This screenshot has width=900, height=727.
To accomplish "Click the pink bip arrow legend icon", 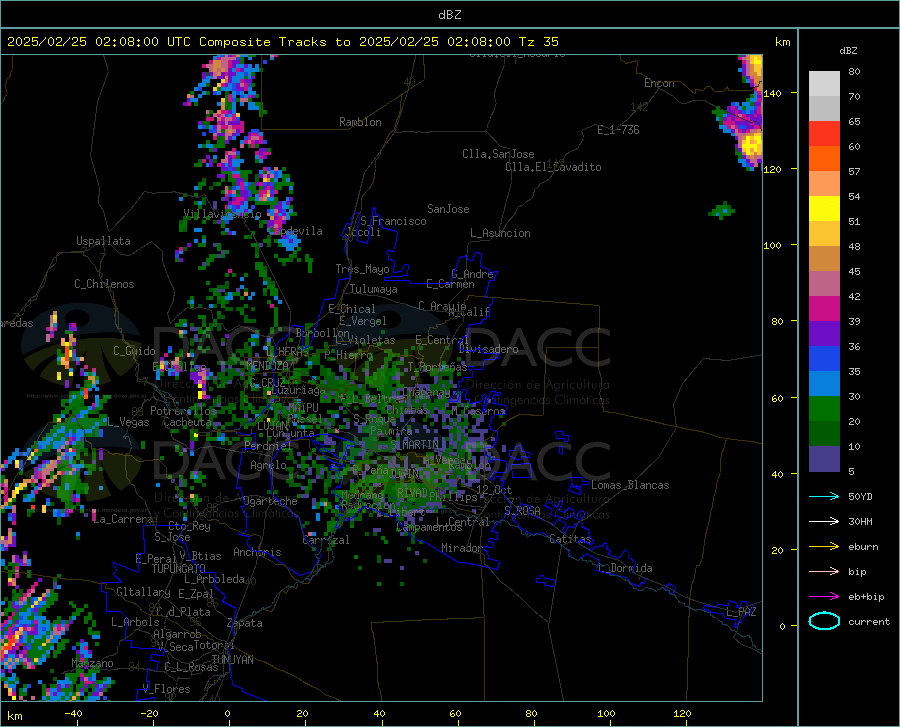I will [824, 572].
